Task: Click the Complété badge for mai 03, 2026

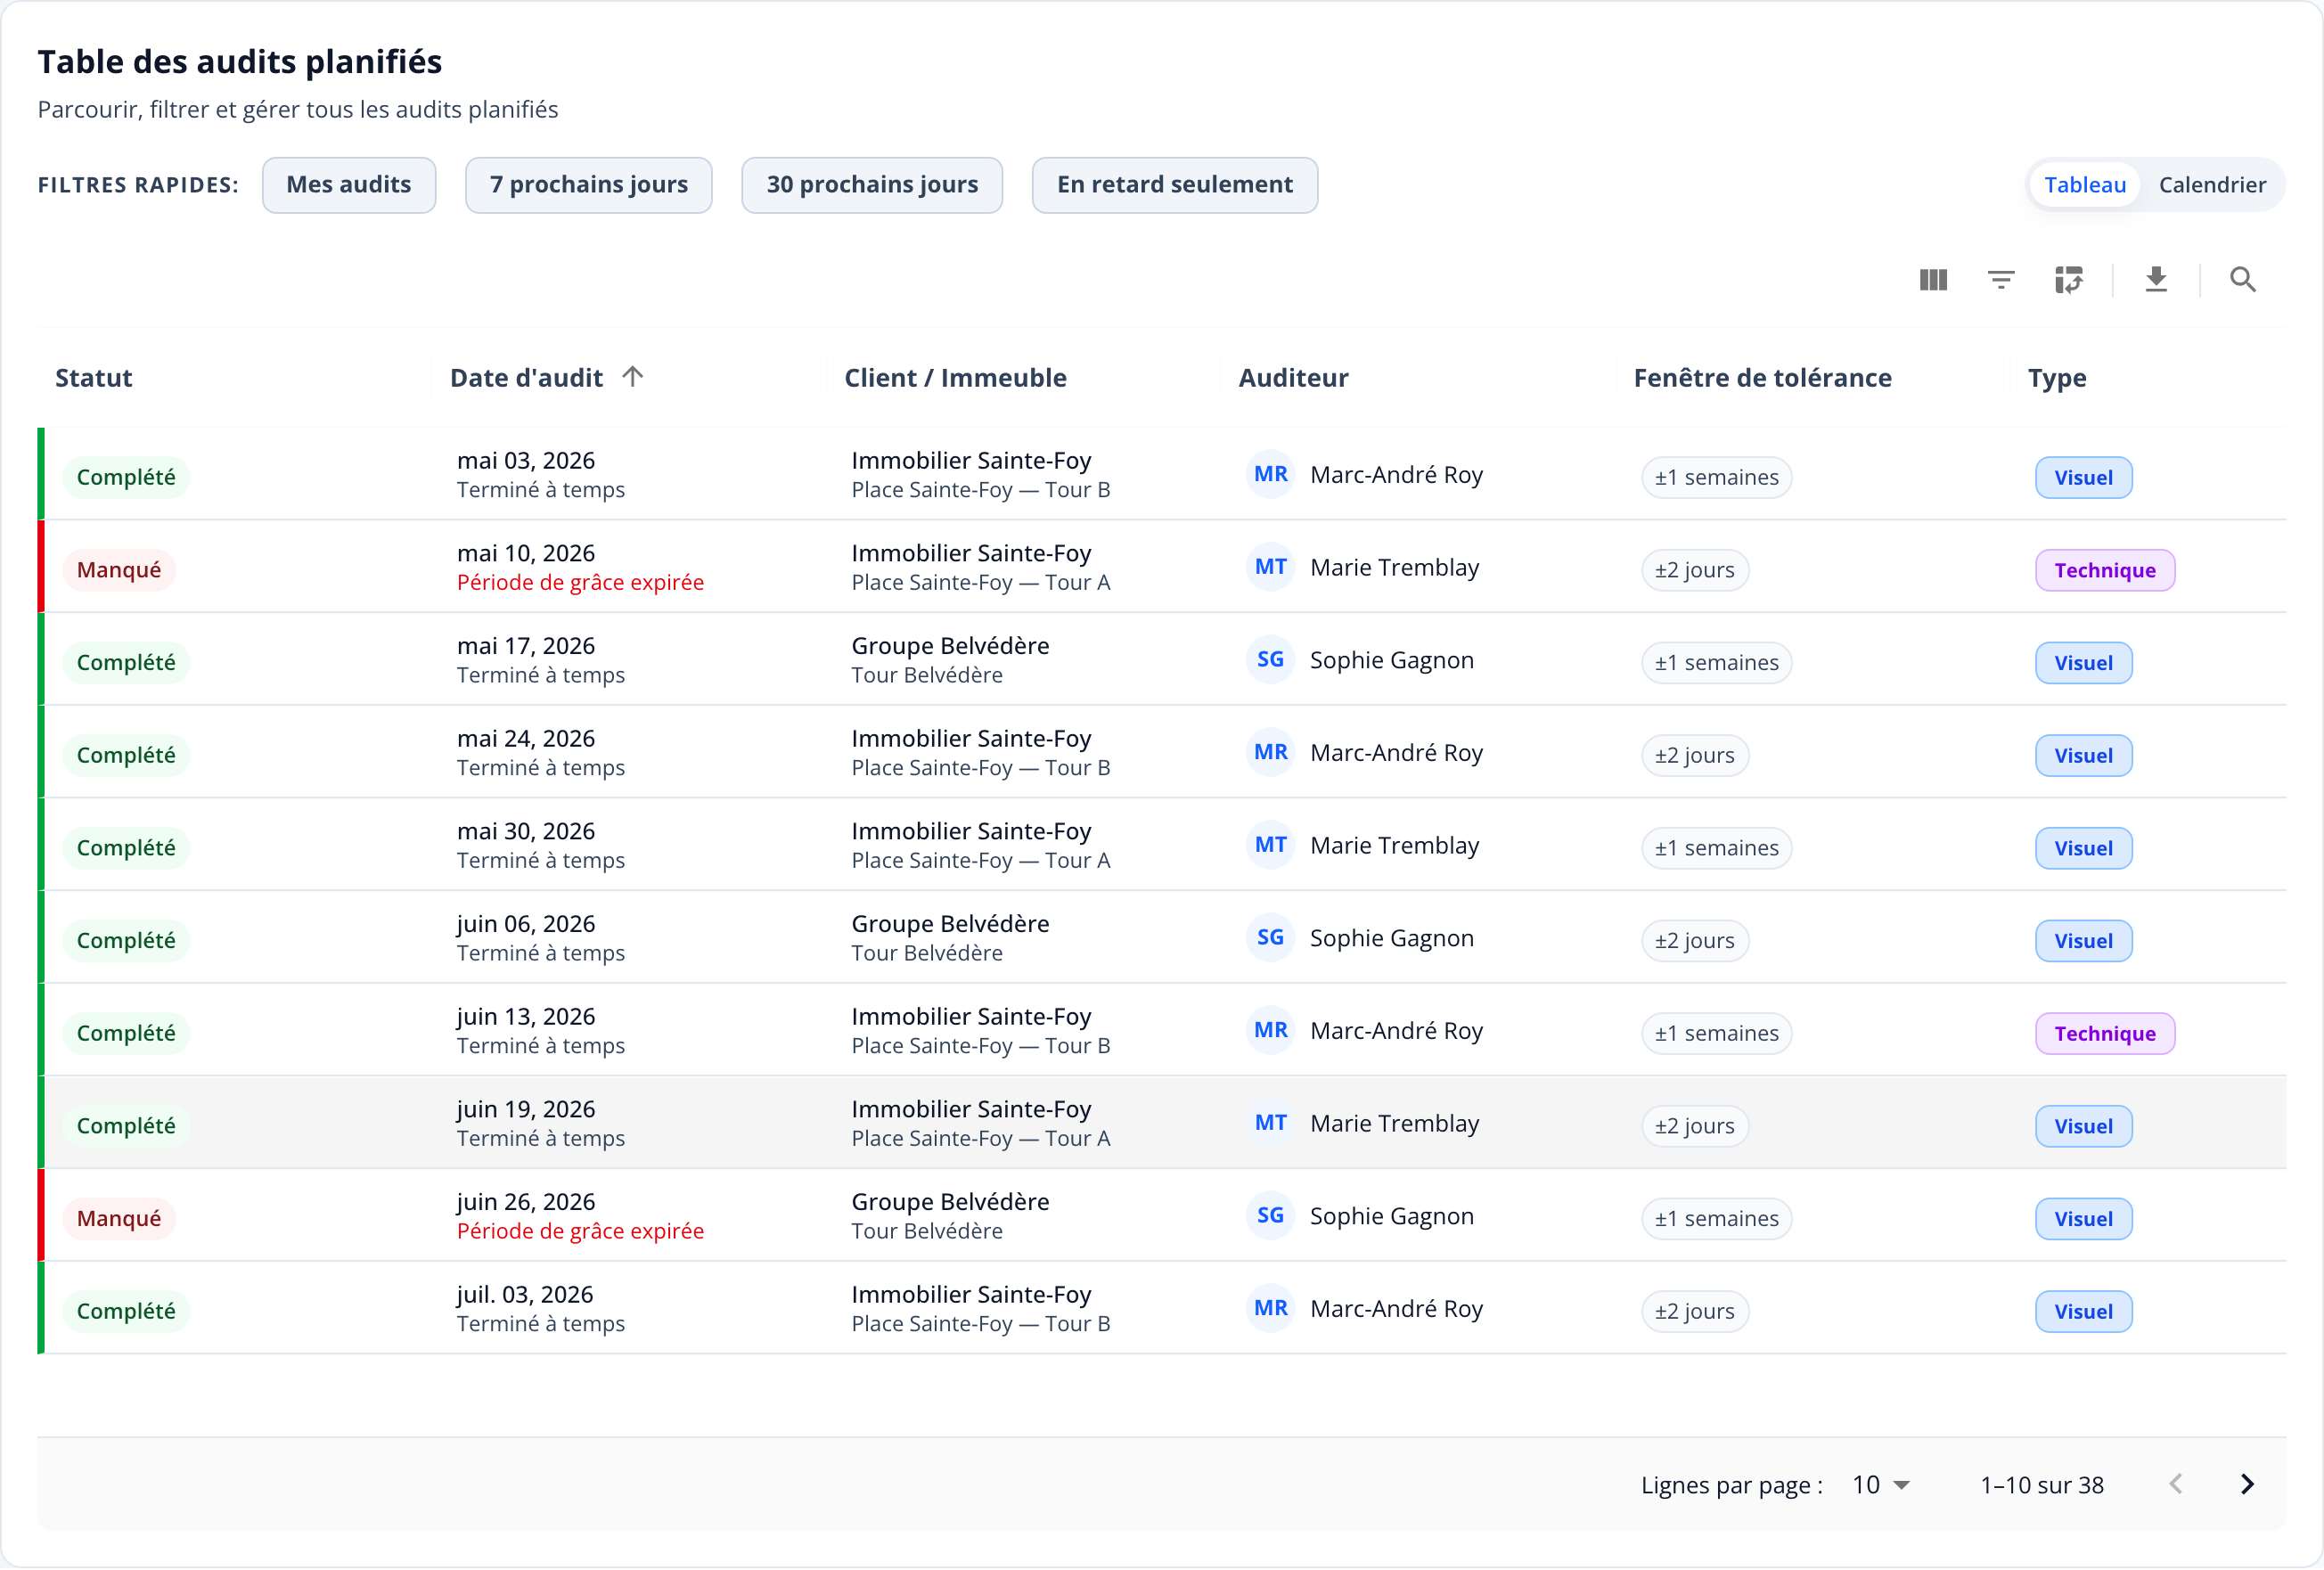Action: click(126, 477)
